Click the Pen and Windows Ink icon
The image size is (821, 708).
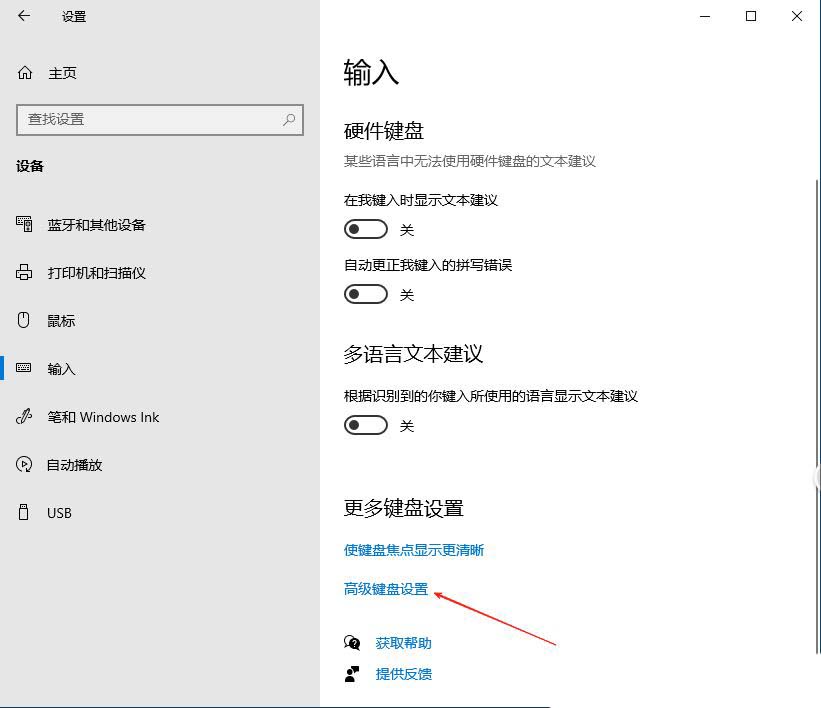(25, 417)
